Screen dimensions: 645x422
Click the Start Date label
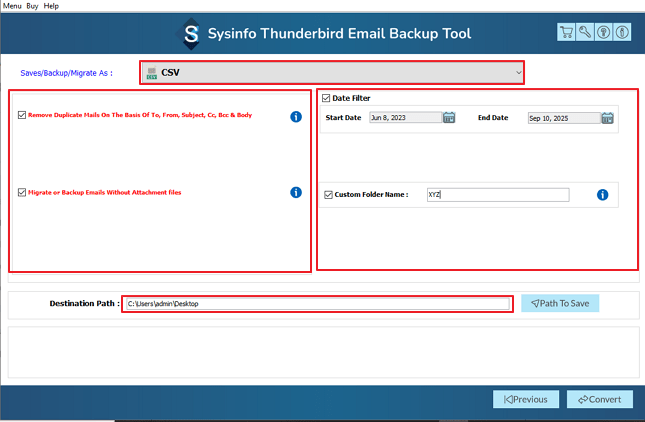(x=343, y=118)
